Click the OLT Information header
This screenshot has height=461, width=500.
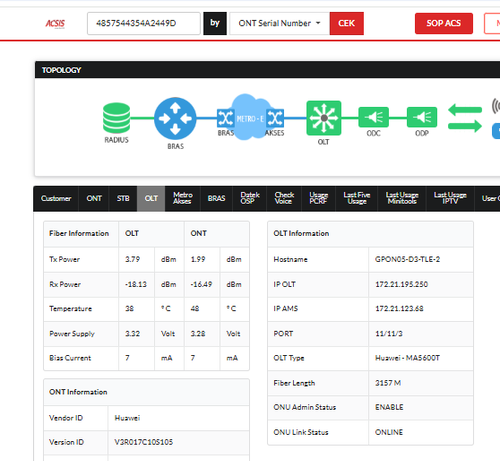click(301, 233)
